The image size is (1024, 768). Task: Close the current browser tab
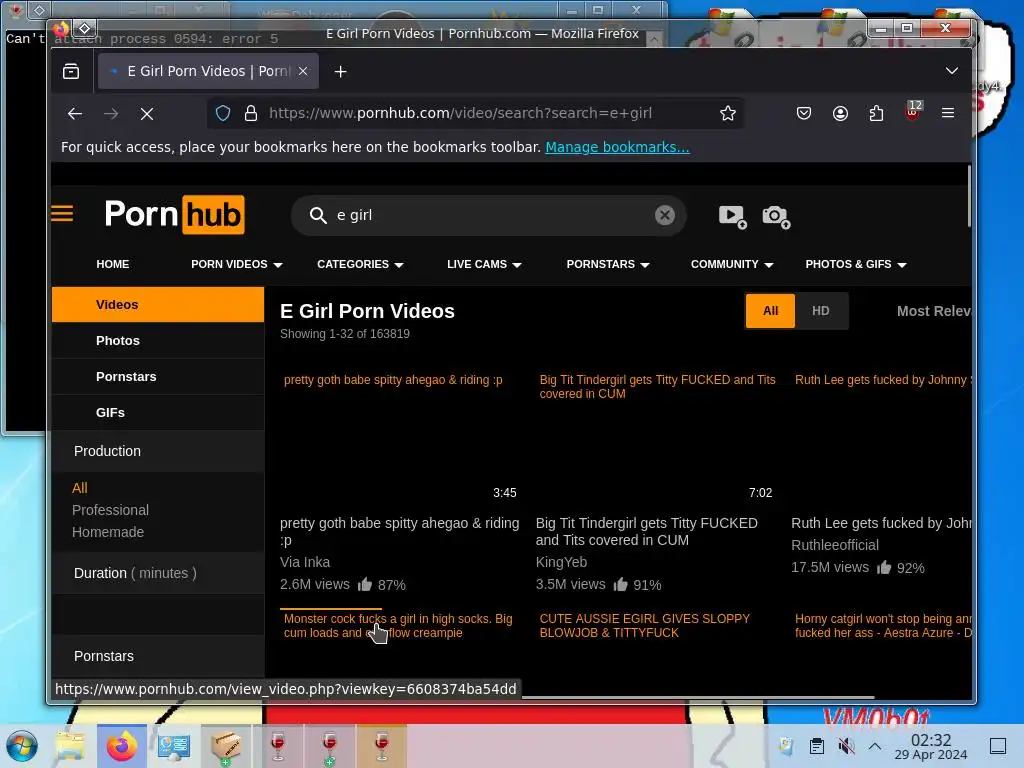pyautogui.click(x=303, y=71)
